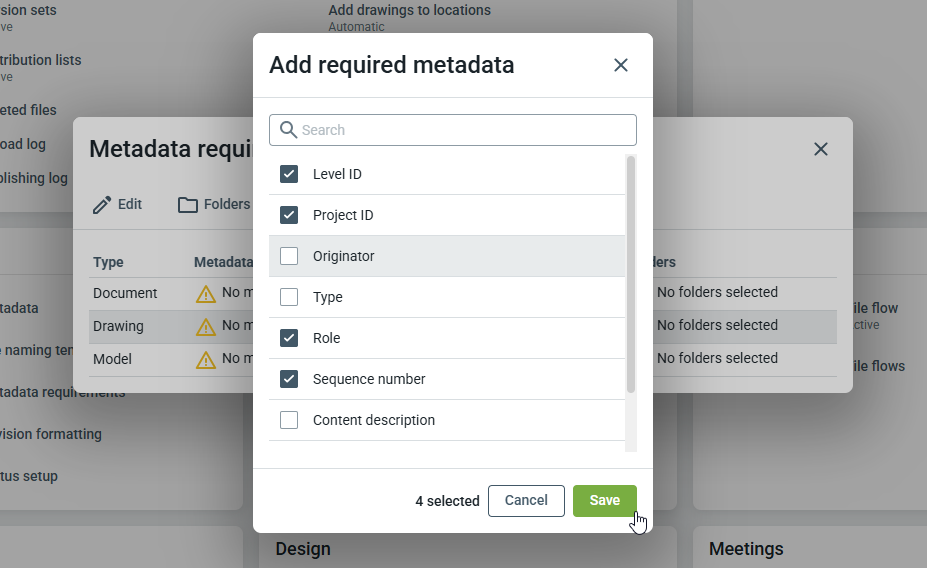Click warning icon in Drawing row
Viewport: 927px width, 568px height.
pyautogui.click(x=206, y=327)
